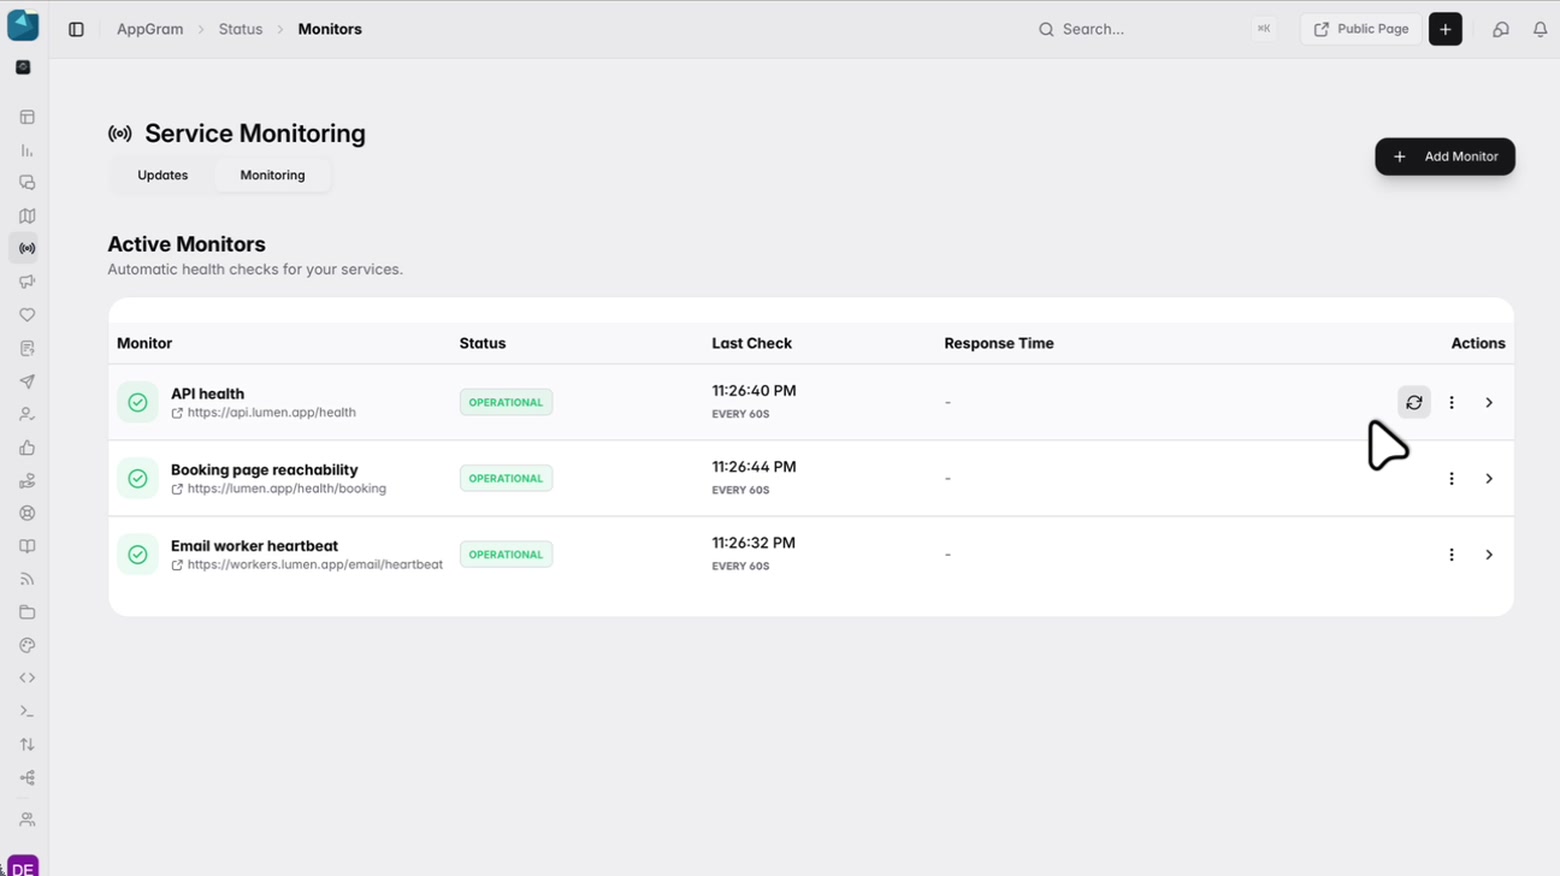The height and width of the screenshot is (876, 1560).
Task: Open the up-down arrows sidebar icon
Action: pyautogui.click(x=27, y=744)
